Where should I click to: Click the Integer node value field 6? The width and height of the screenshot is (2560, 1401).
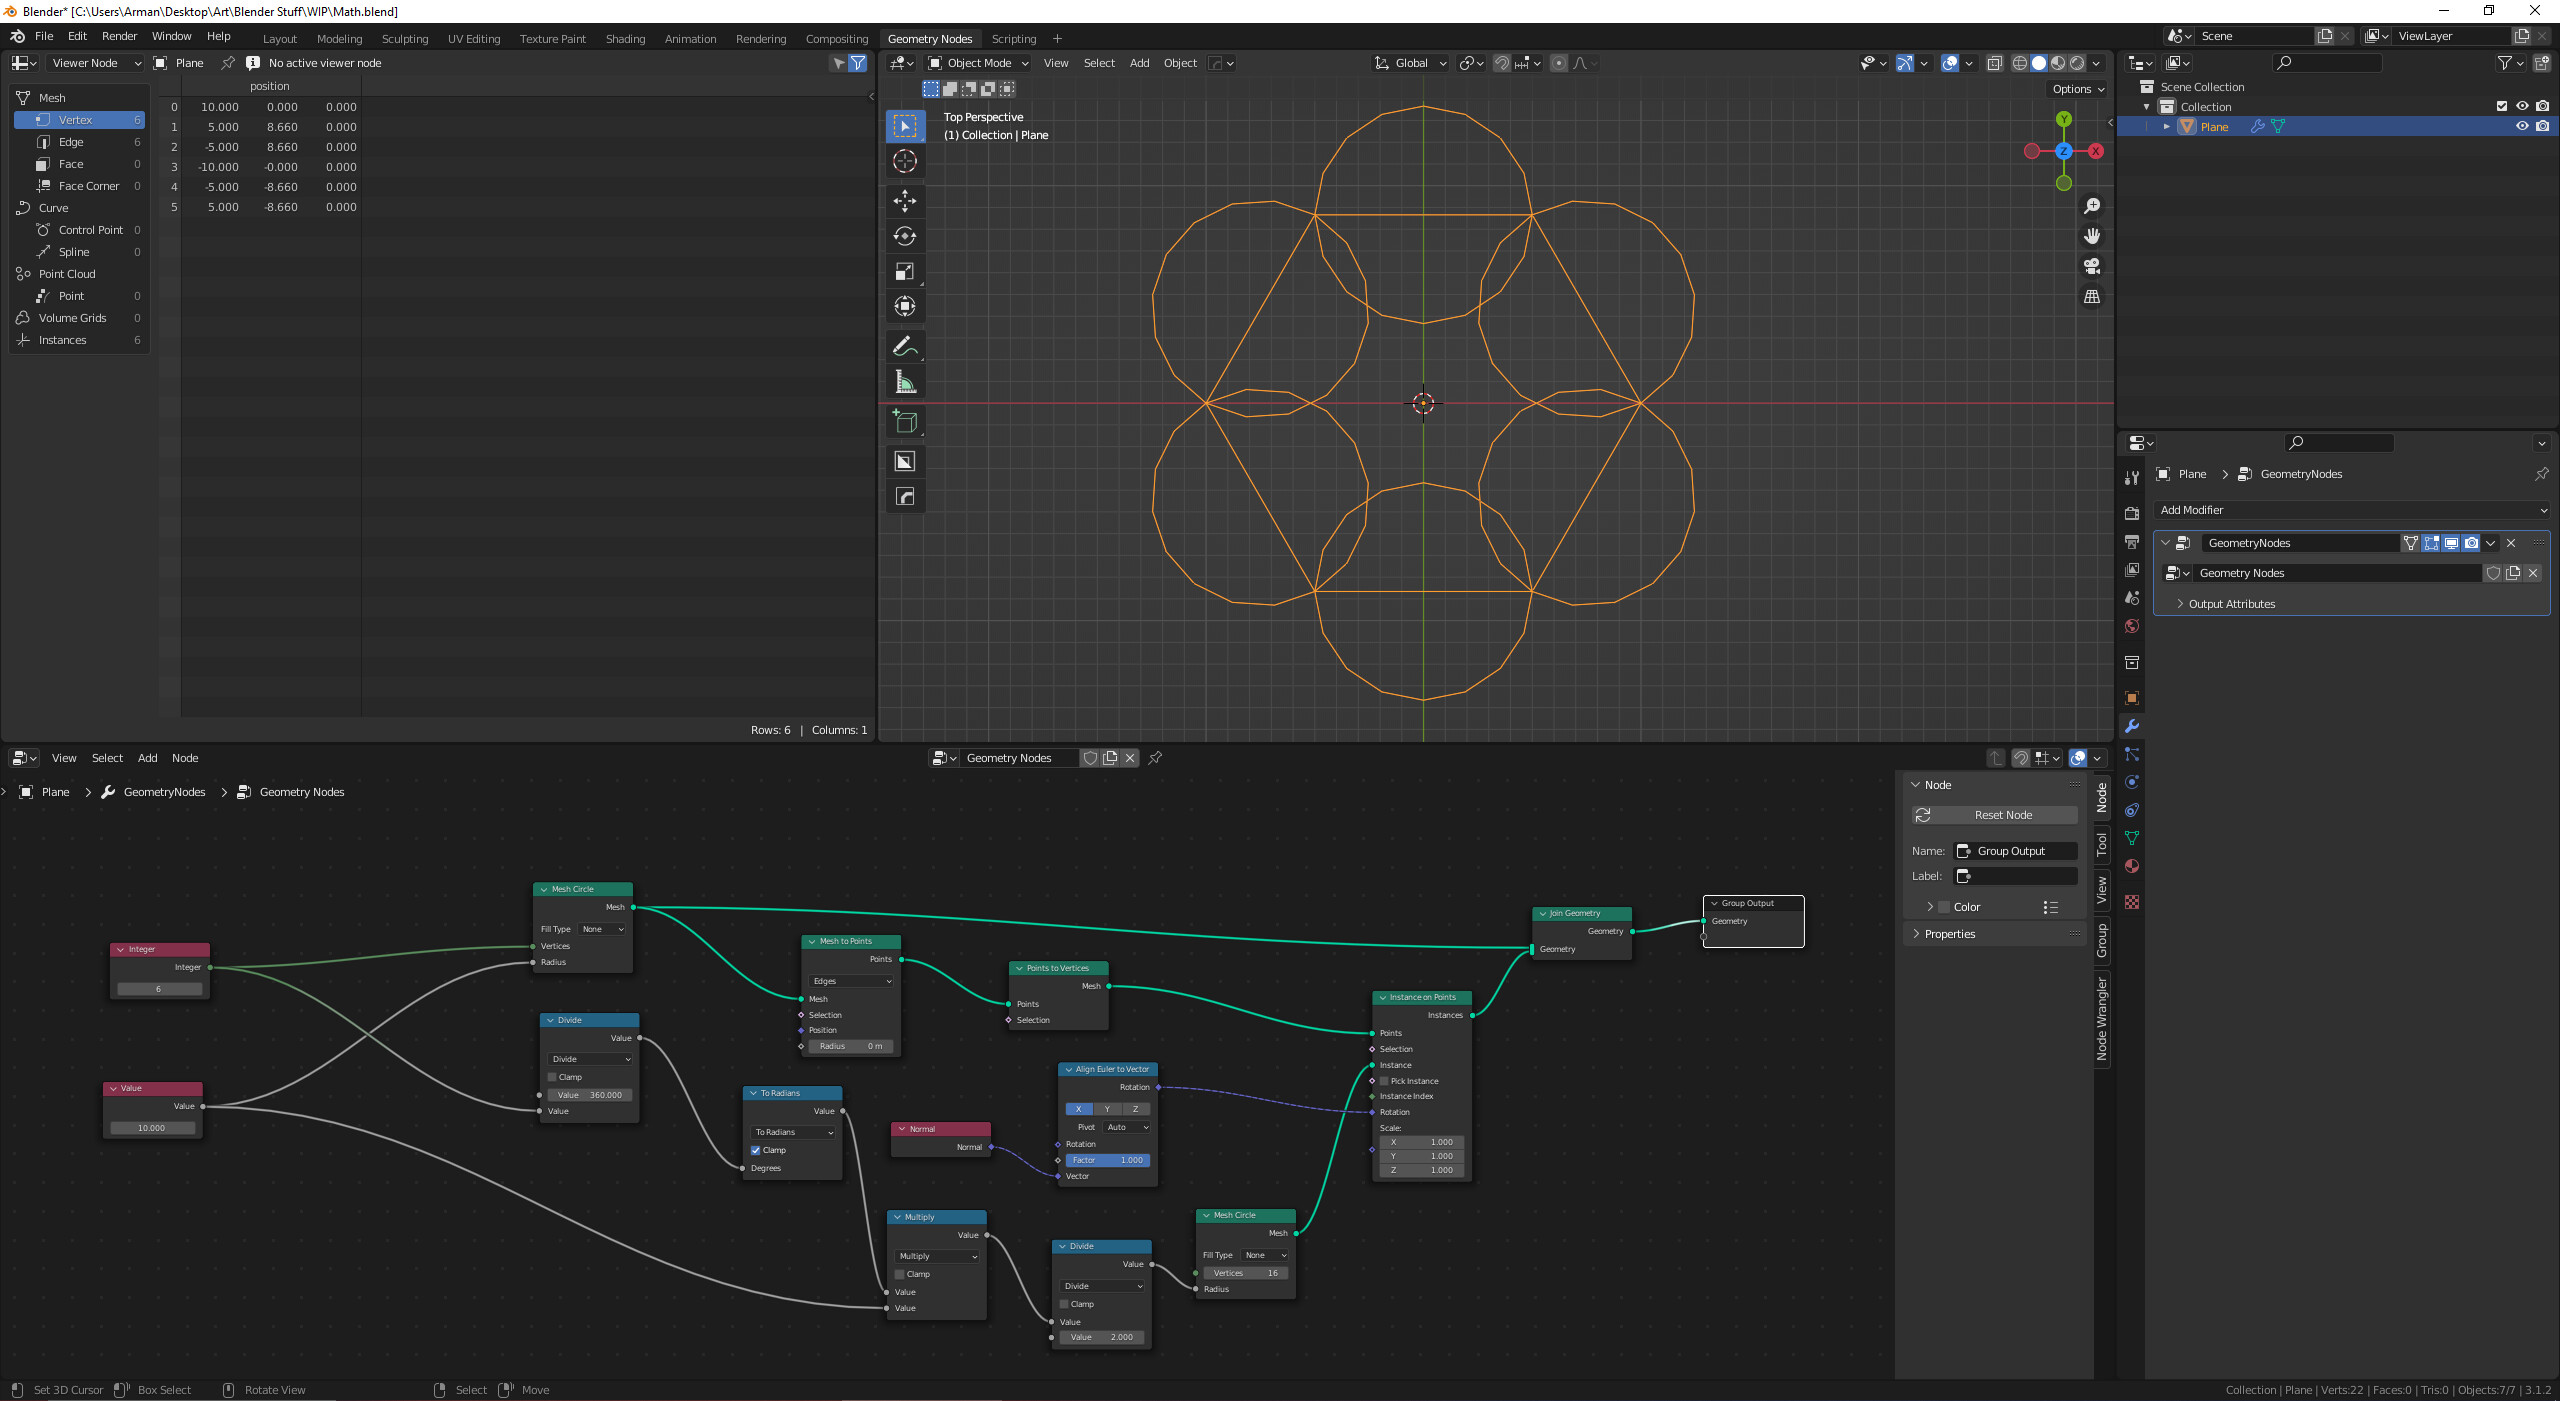tap(159, 989)
